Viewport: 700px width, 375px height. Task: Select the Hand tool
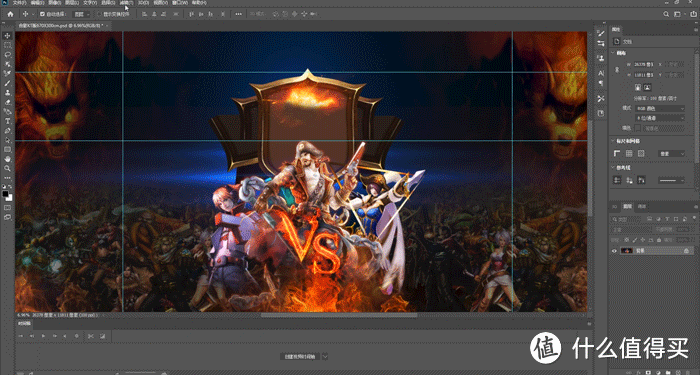[7, 159]
